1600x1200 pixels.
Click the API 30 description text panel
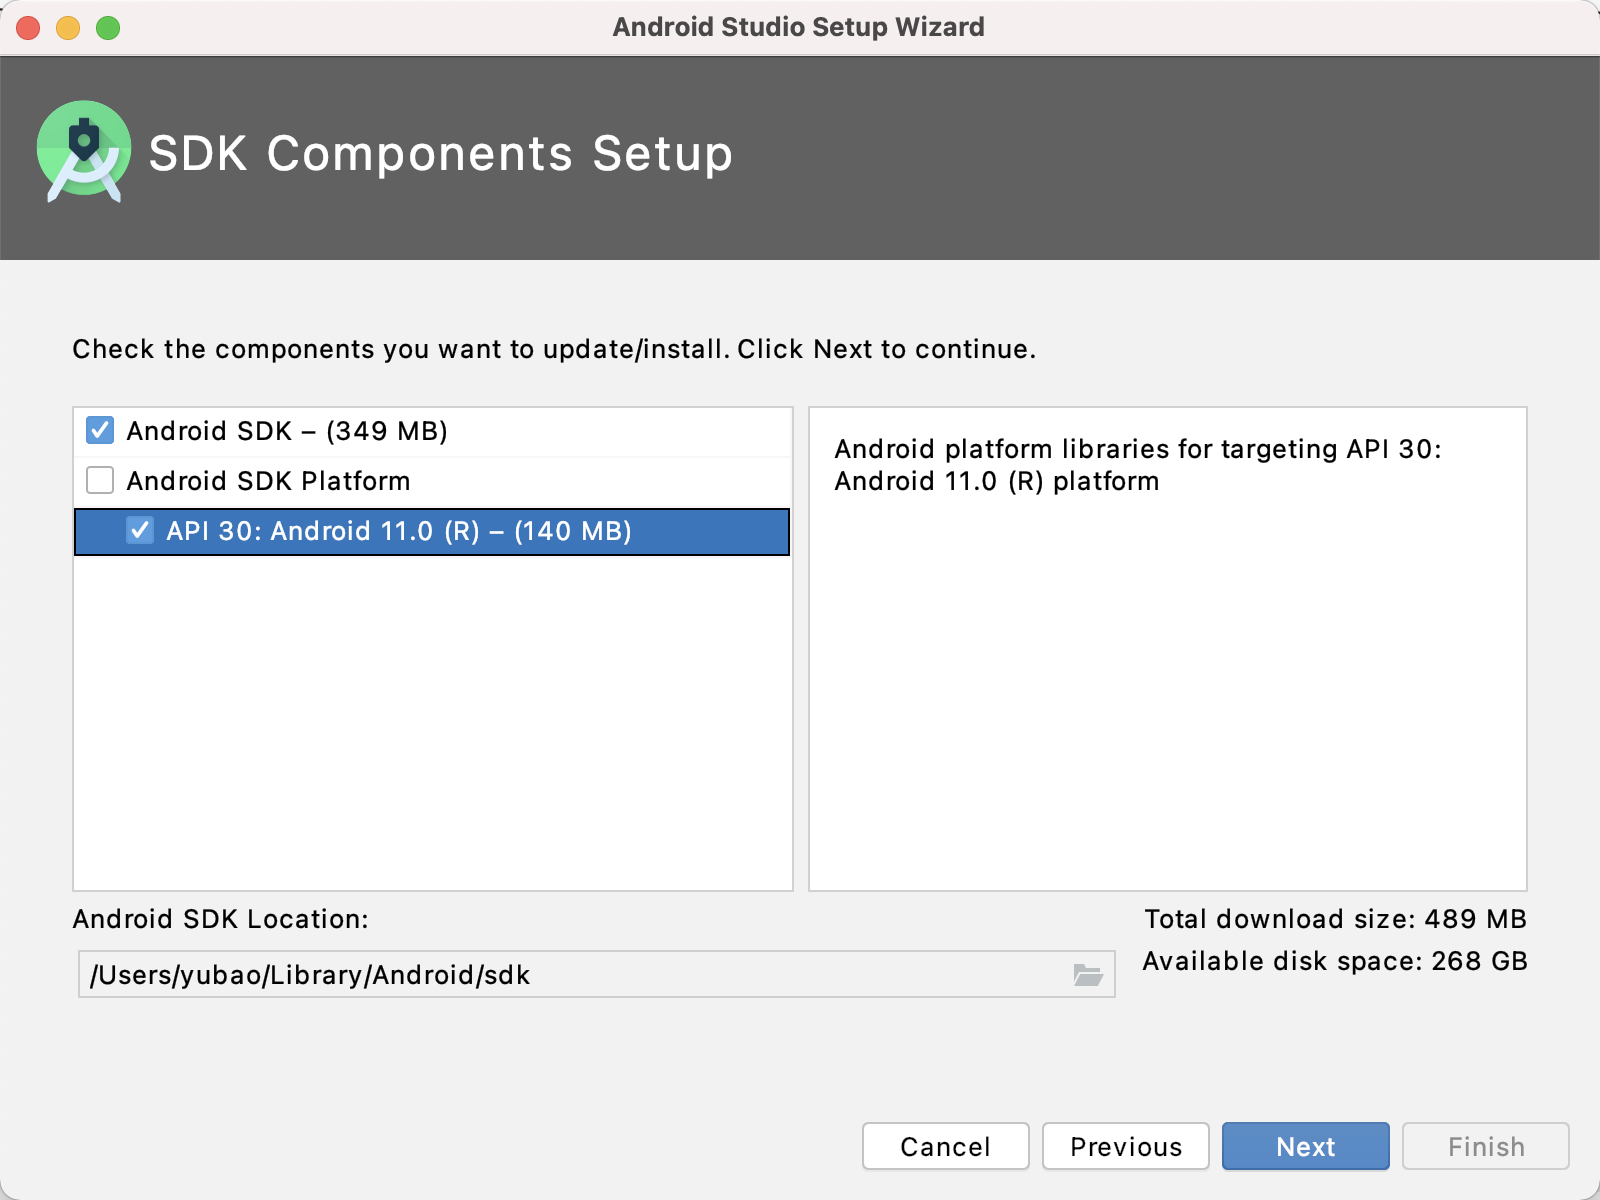click(1167, 650)
